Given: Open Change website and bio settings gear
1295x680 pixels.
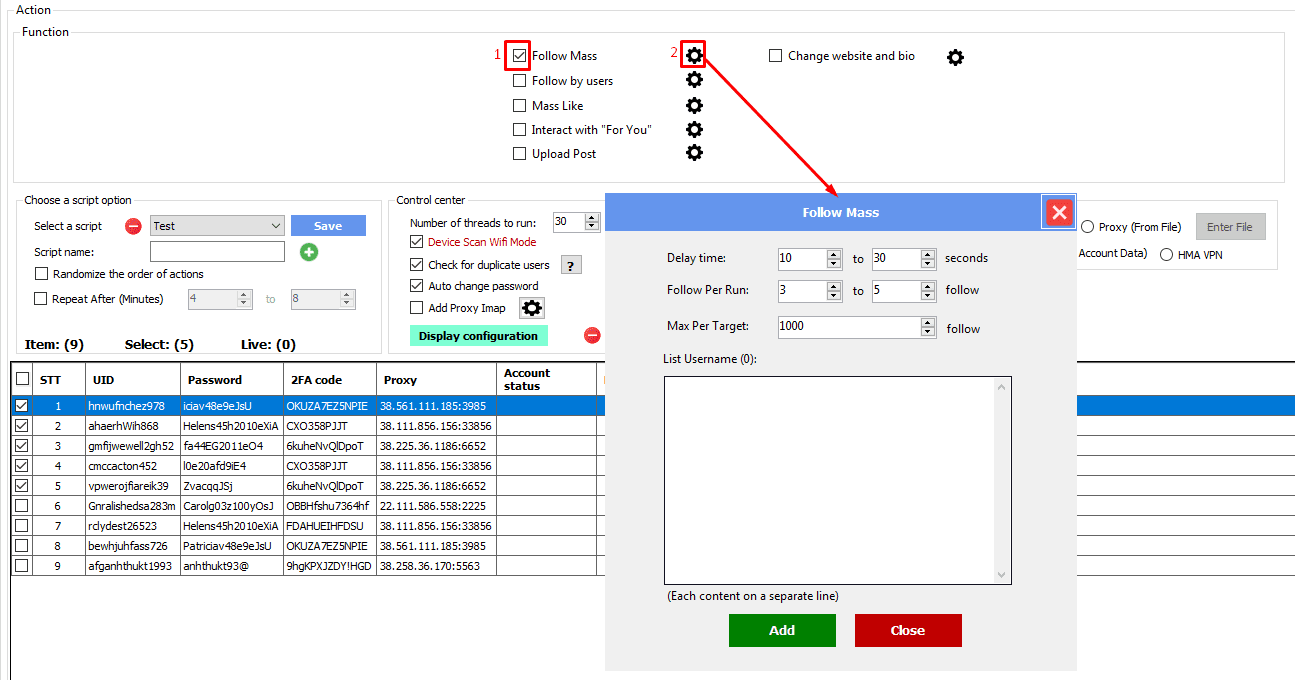Looking at the screenshot, I should [955, 57].
